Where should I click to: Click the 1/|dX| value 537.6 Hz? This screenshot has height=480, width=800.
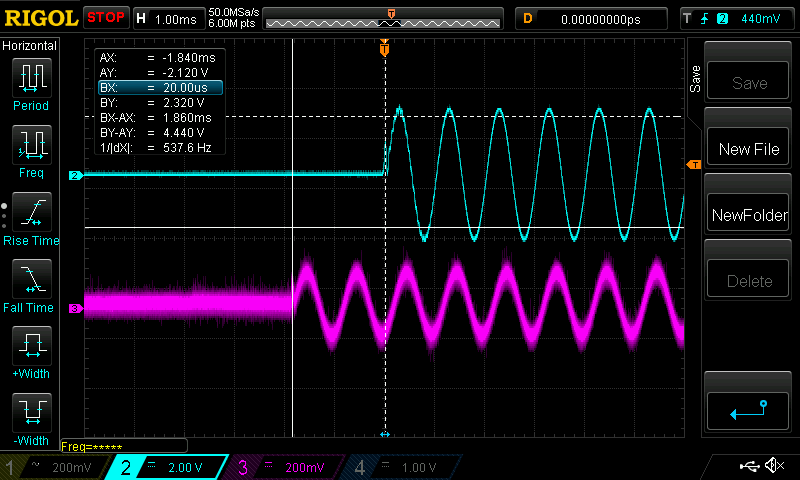187,147
